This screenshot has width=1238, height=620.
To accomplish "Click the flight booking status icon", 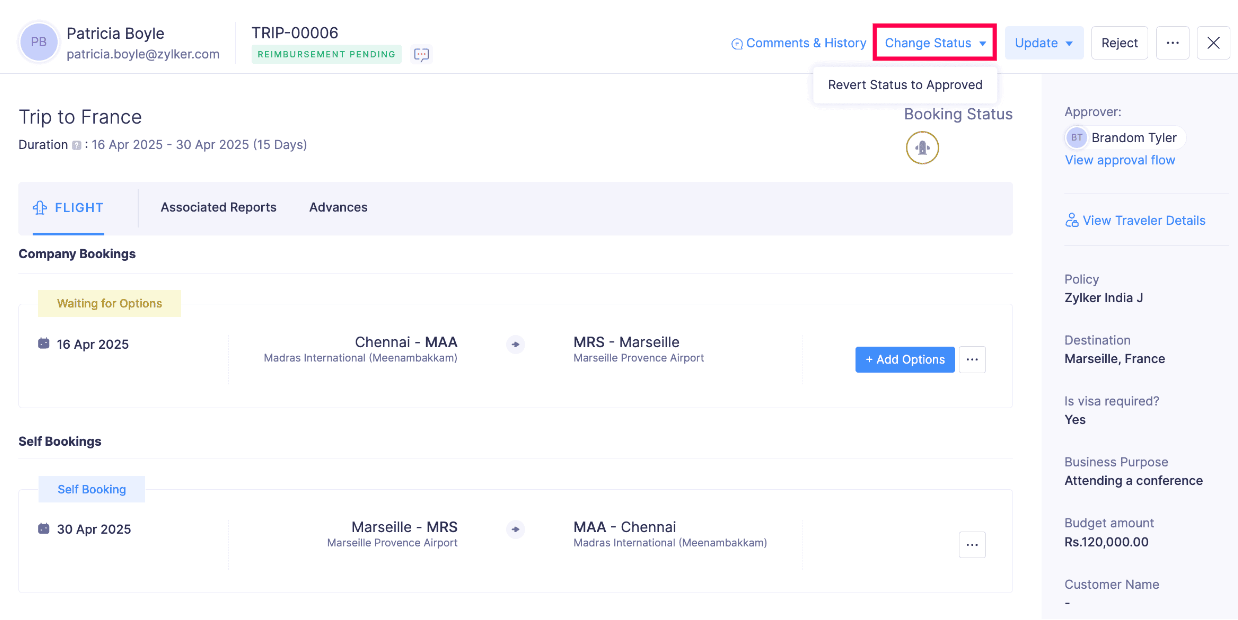I will click(x=922, y=148).
